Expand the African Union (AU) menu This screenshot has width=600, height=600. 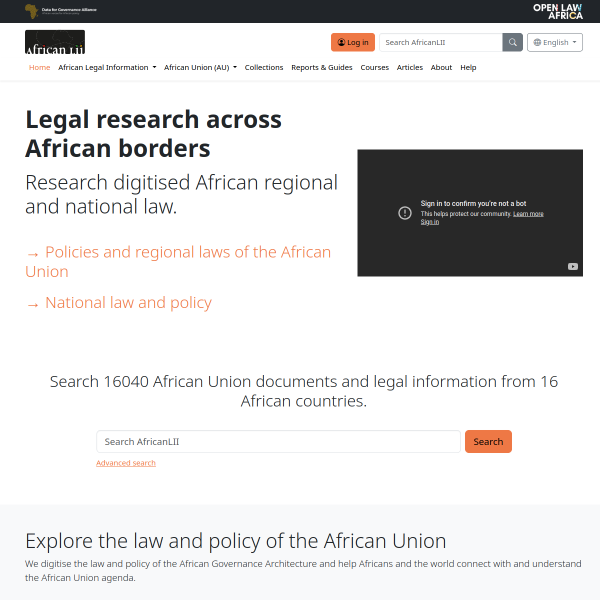[x=201, y=68]
